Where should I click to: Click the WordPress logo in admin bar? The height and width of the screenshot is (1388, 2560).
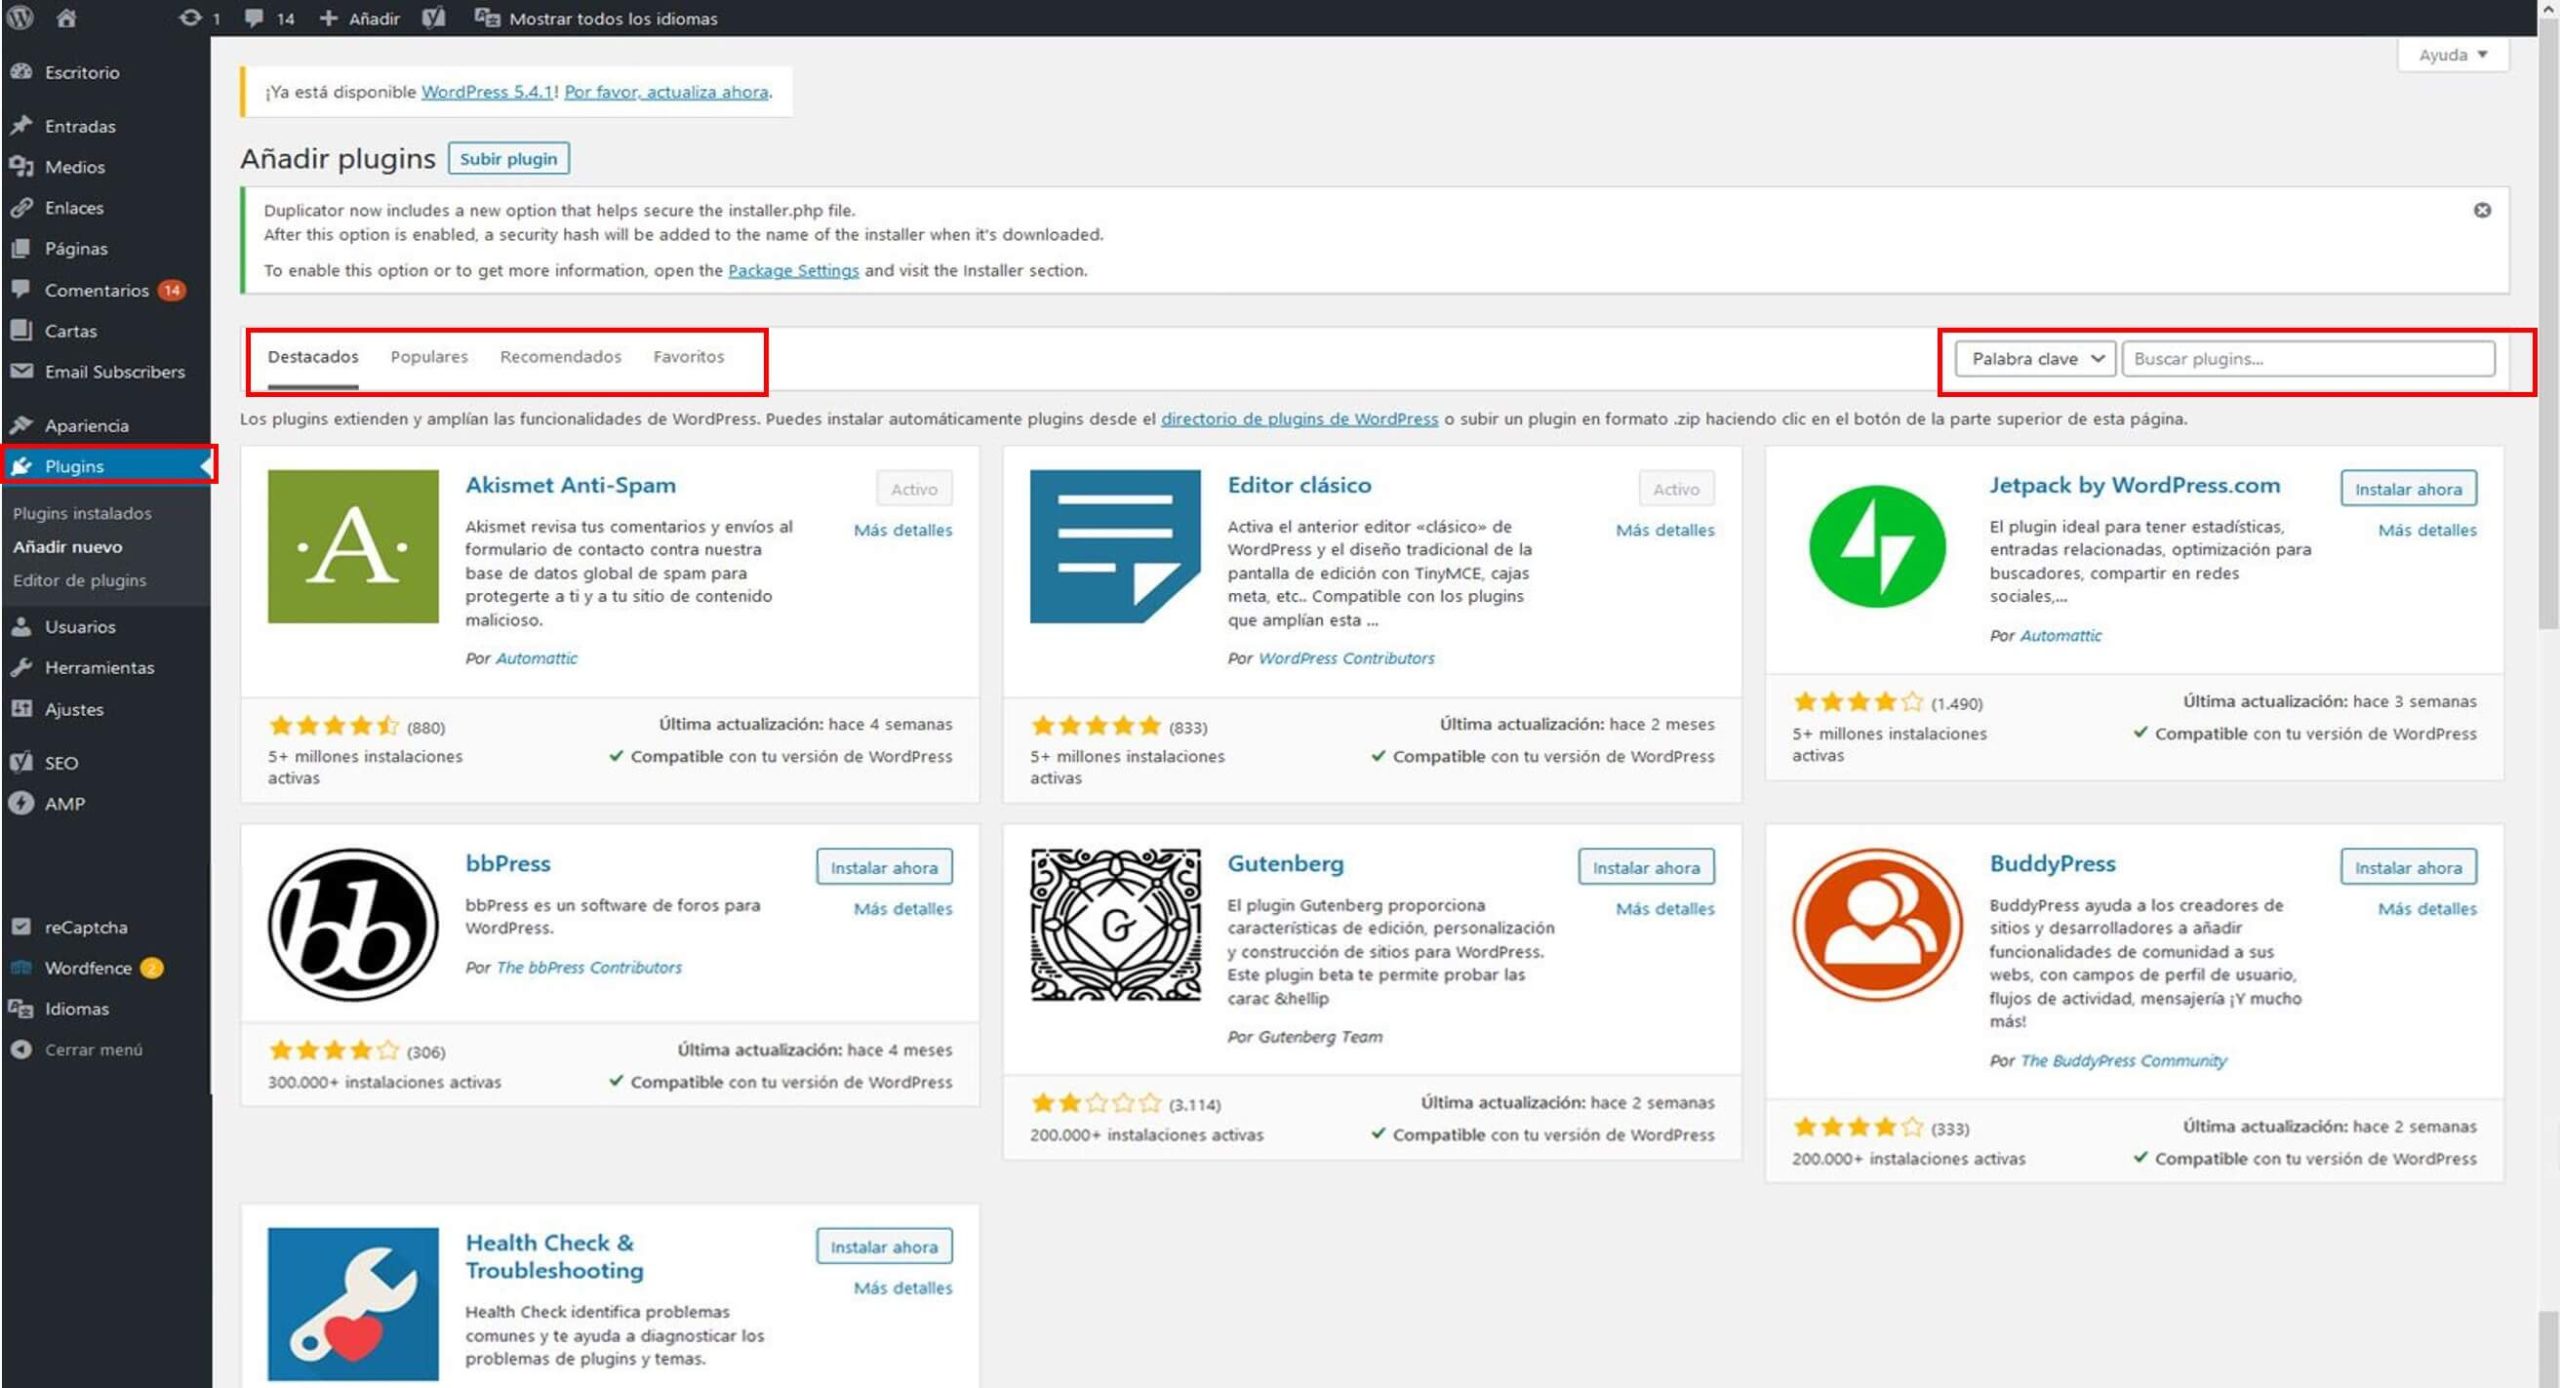coord(20,17)
